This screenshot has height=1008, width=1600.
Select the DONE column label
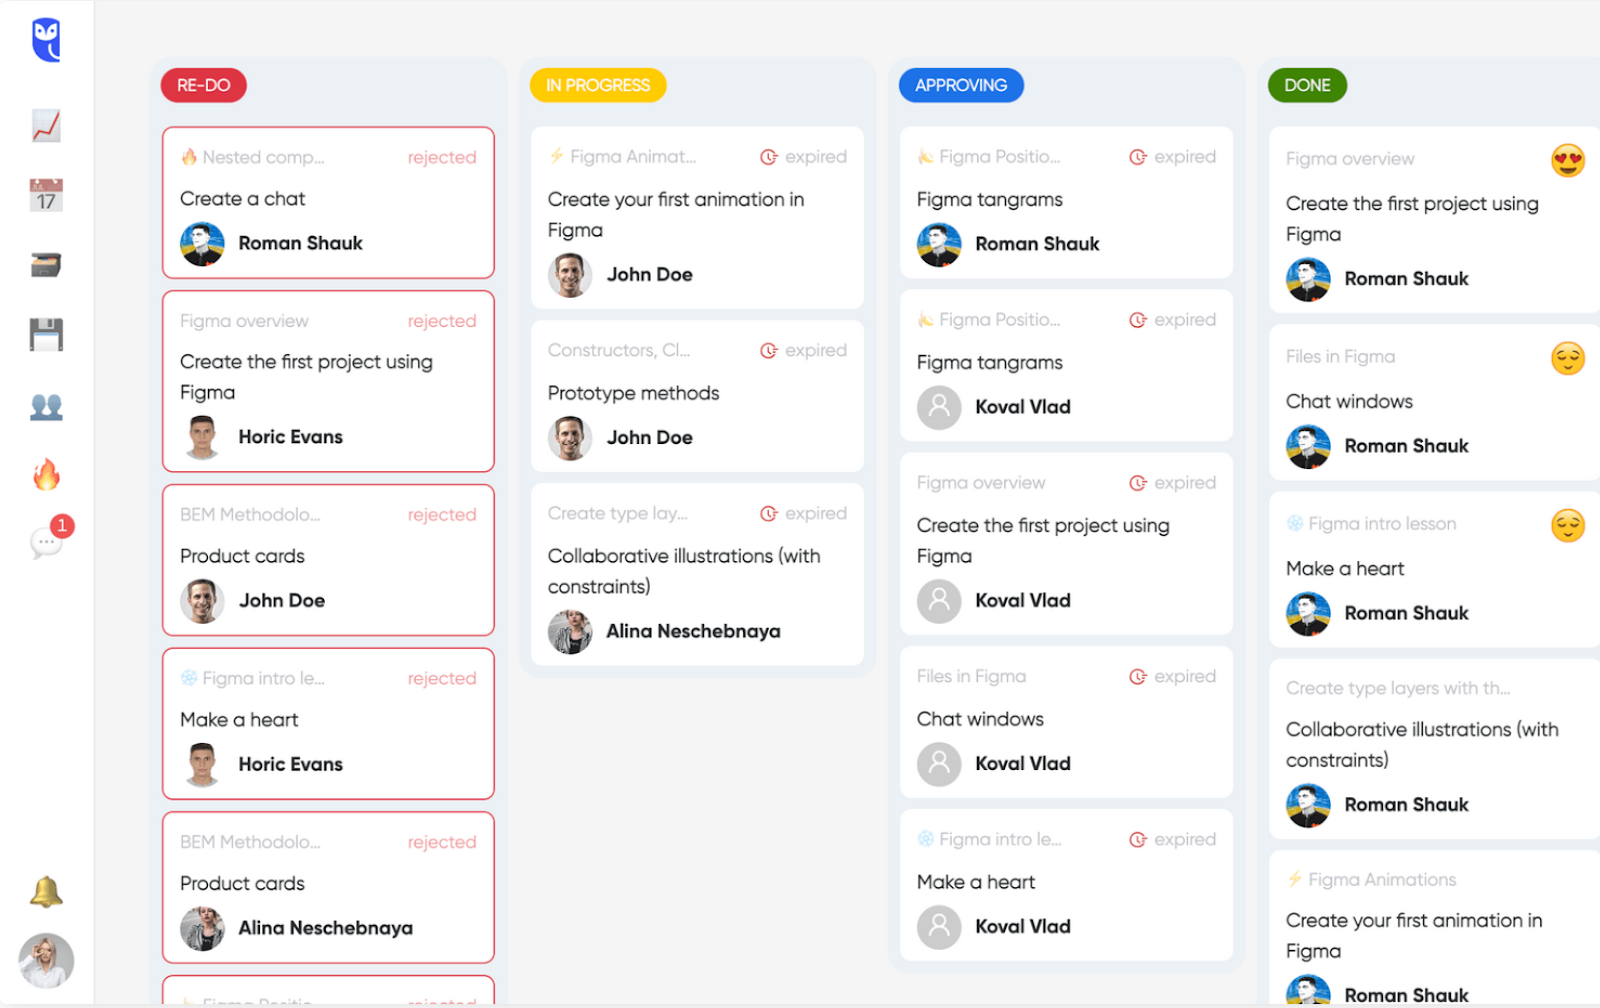pyautogui.click(x=1307, y=85)
